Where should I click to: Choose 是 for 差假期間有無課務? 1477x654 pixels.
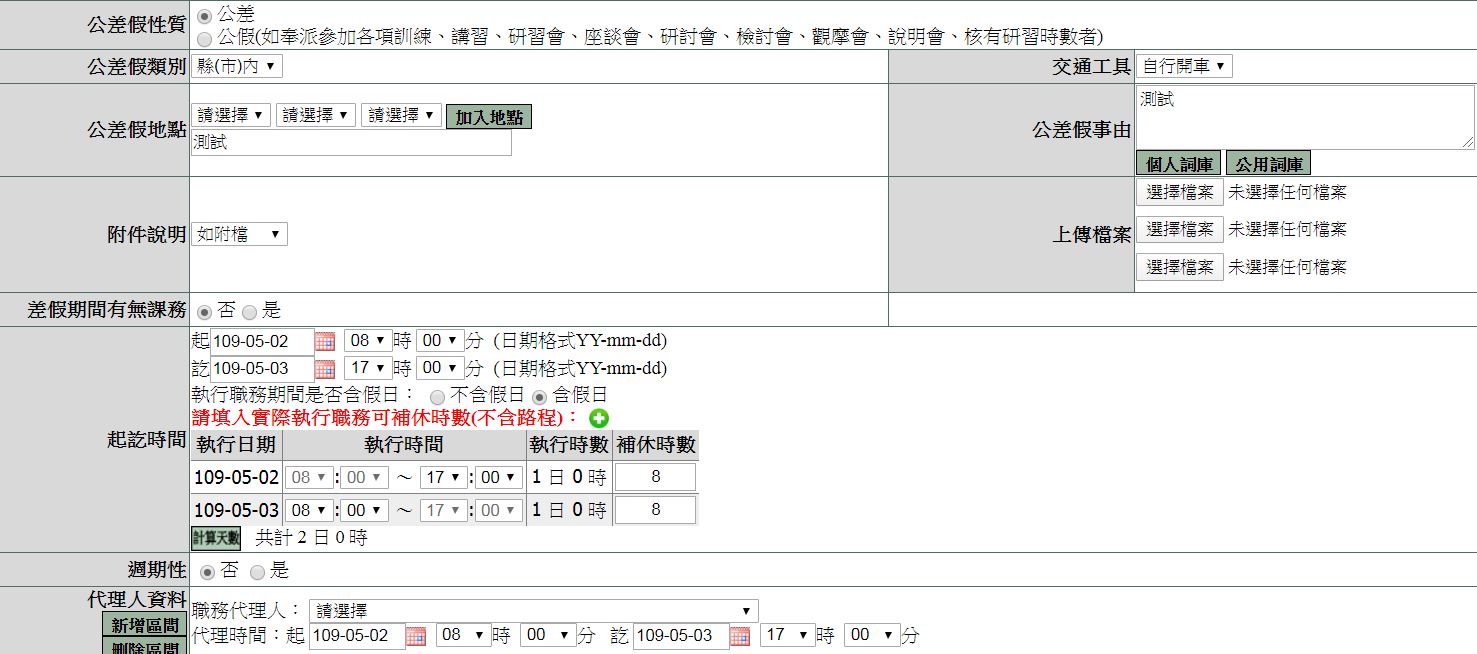coord(249,312)
